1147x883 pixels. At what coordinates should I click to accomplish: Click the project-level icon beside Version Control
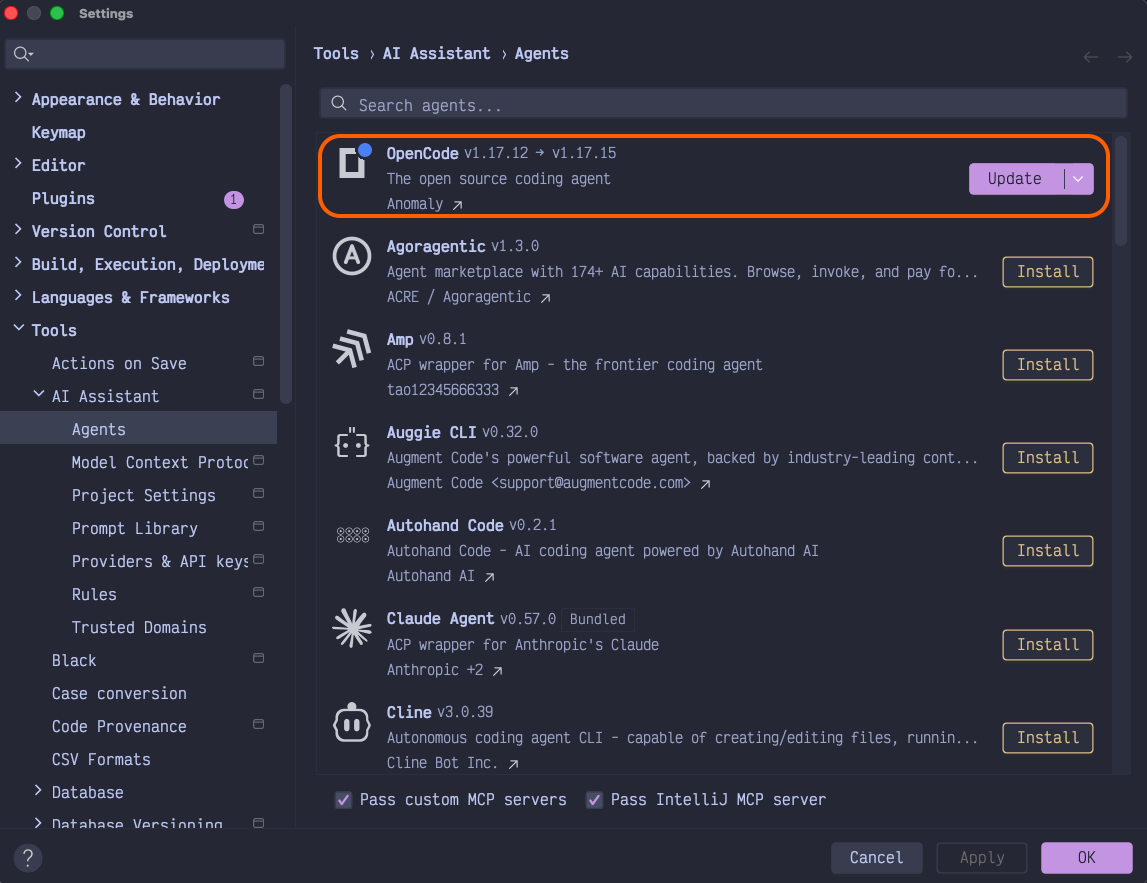coord(258,230)
